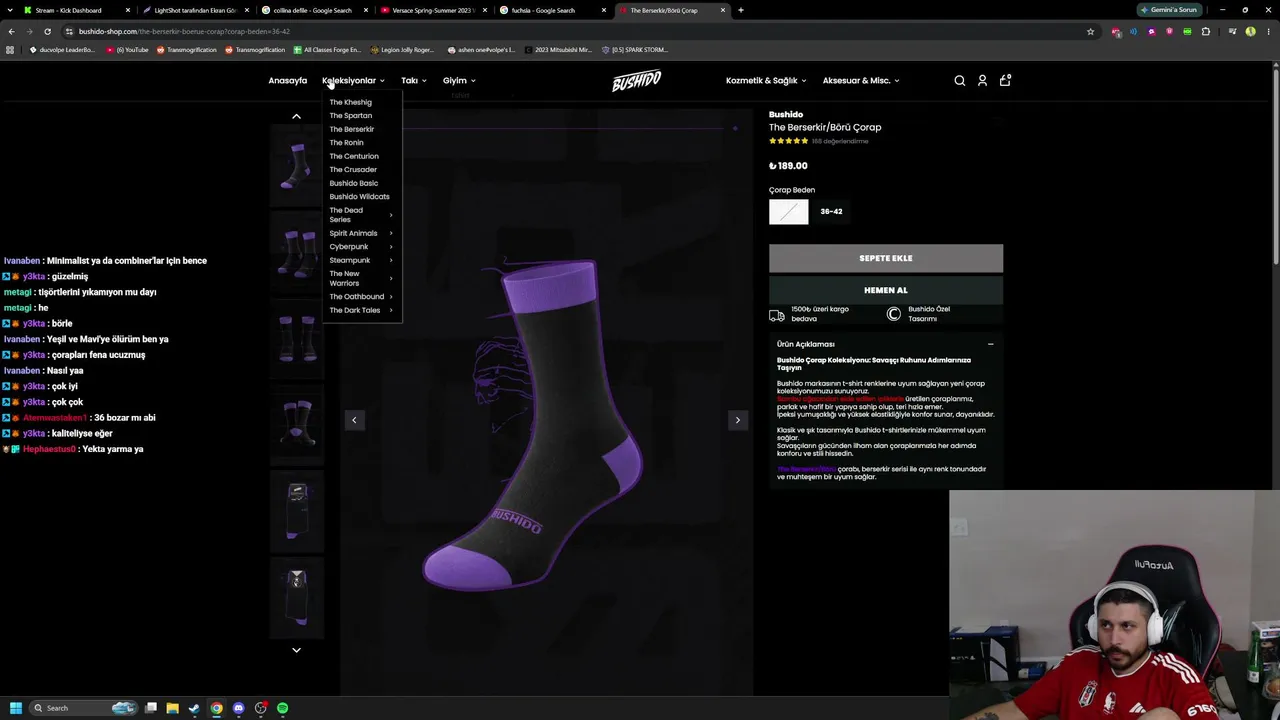Collapse the Ürün Açıklaması section
Screen dimensions: 1280x720
(x=990, y=344)
